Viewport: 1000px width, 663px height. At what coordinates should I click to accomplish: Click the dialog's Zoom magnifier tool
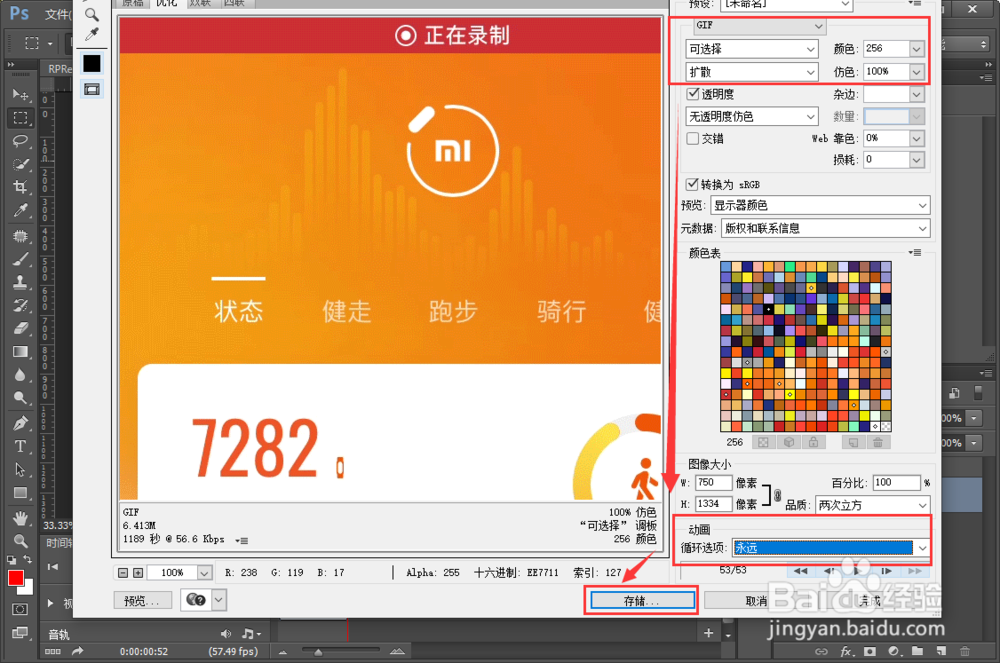(92, 14)
